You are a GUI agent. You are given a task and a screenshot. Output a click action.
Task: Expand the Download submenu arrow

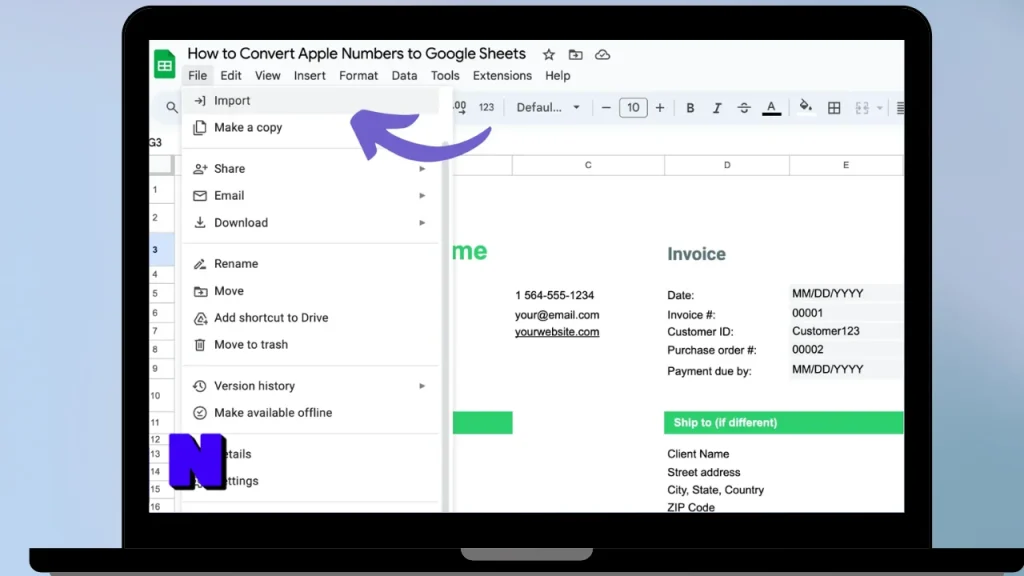[422, 223]
